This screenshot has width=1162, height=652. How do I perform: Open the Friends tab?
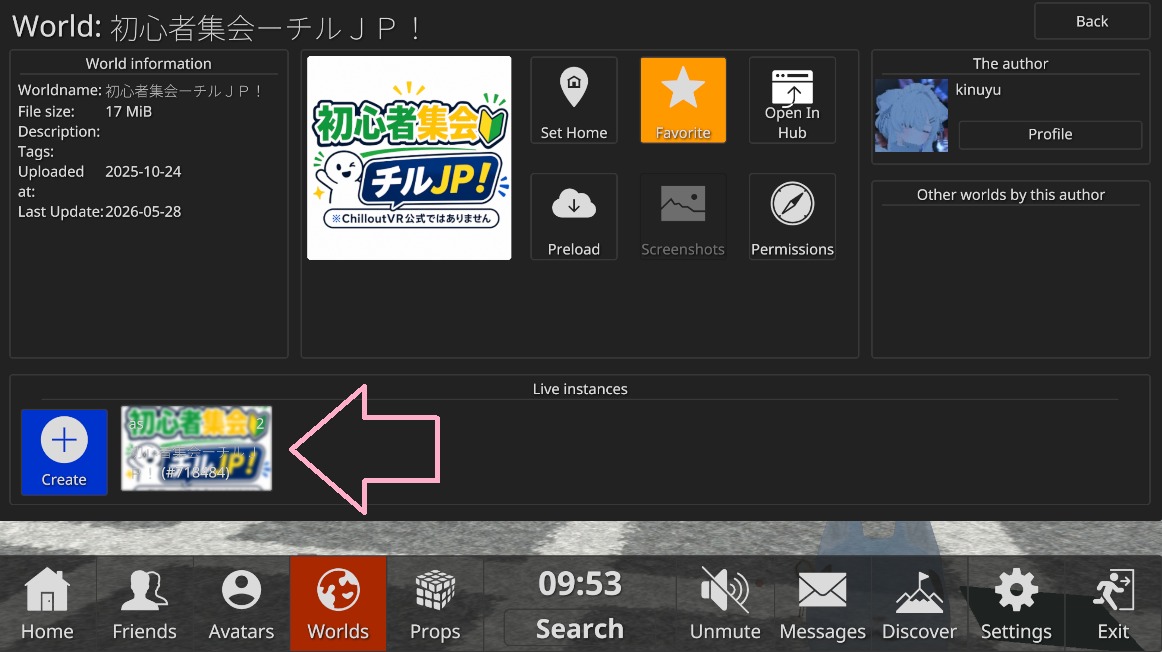pos(145,604)
